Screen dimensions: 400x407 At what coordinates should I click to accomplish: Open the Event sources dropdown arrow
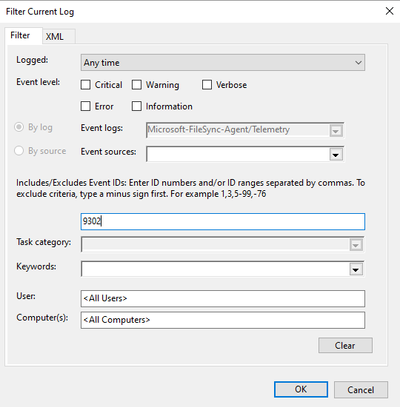tap(336, 155)
